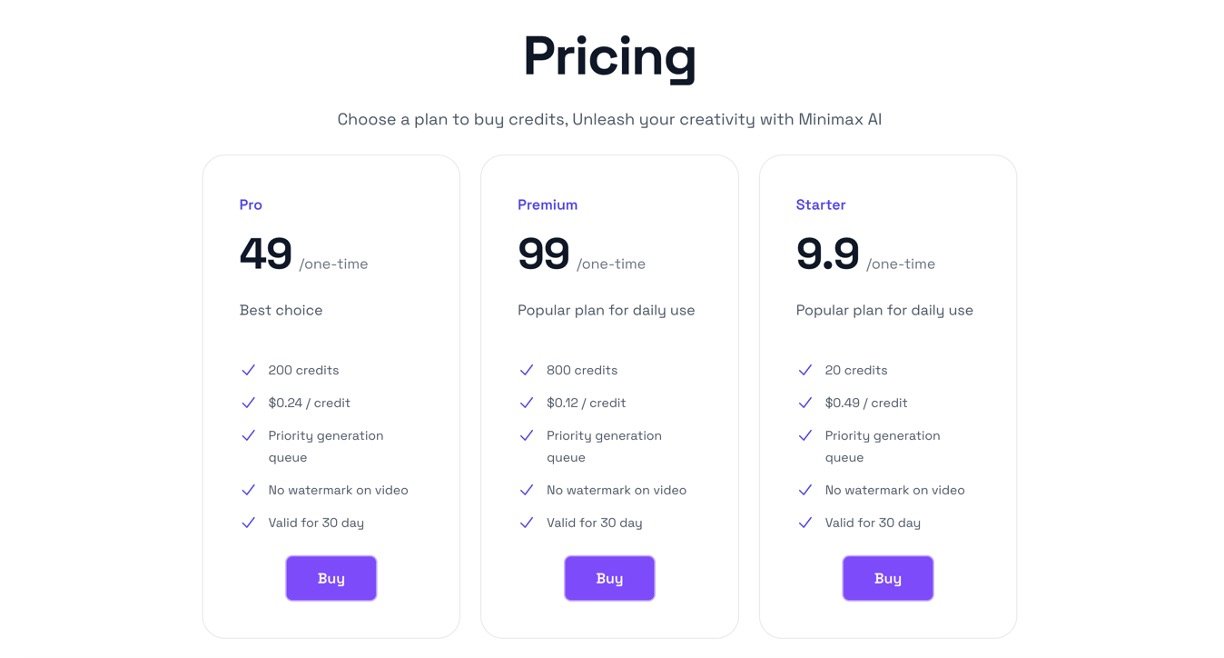Click checkmark next to $0.12 / credit
The height and width of the screenshot is (658, 1224).
pyautogui.click(x=527, y=403)
